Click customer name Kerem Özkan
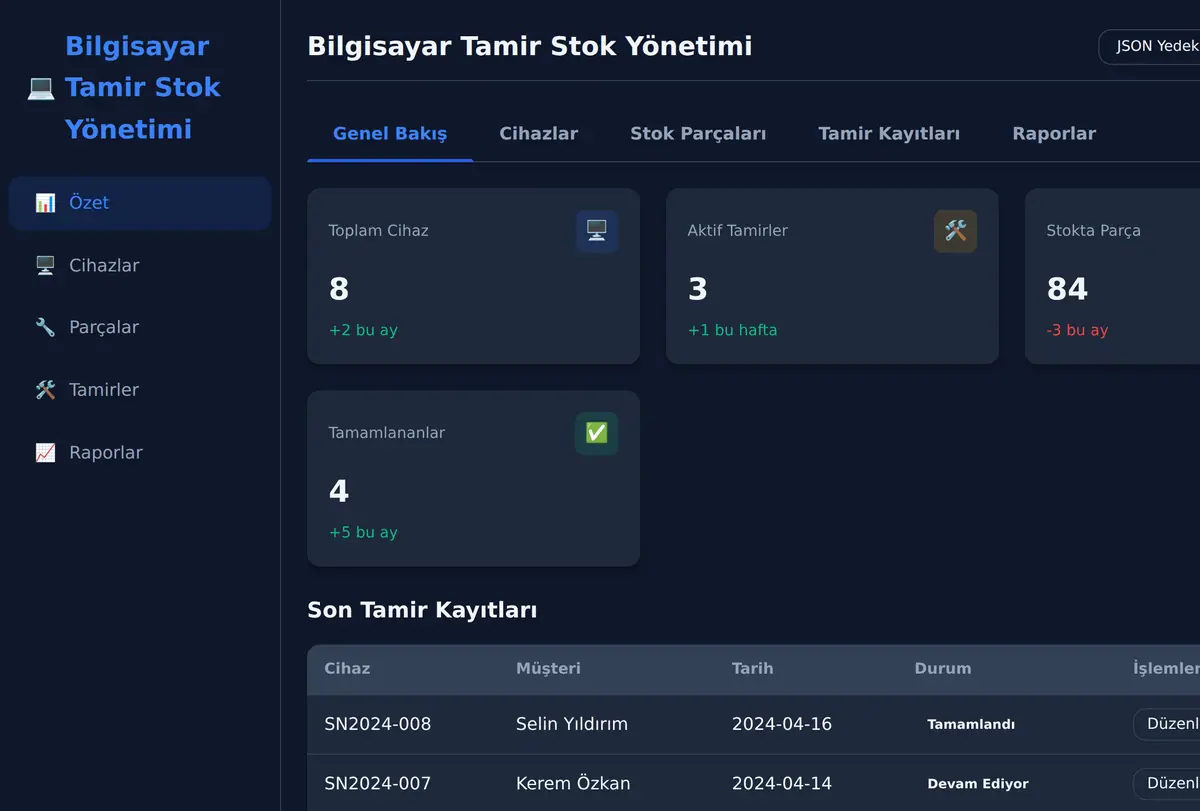 click(x=573, y=783)
